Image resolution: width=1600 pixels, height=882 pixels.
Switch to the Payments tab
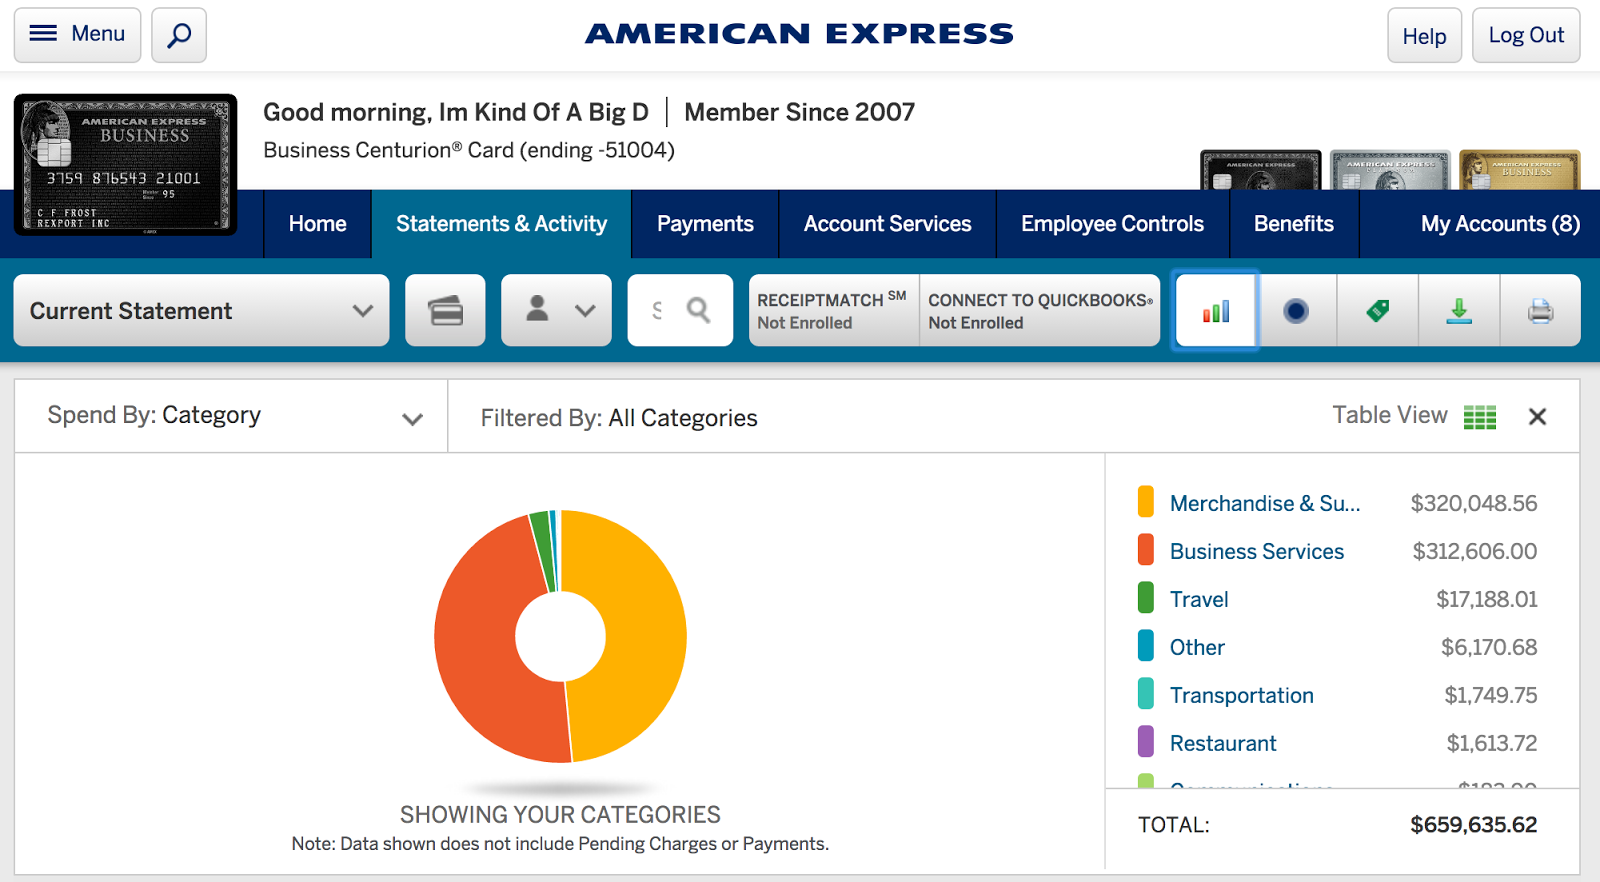(x=705, y=224)
